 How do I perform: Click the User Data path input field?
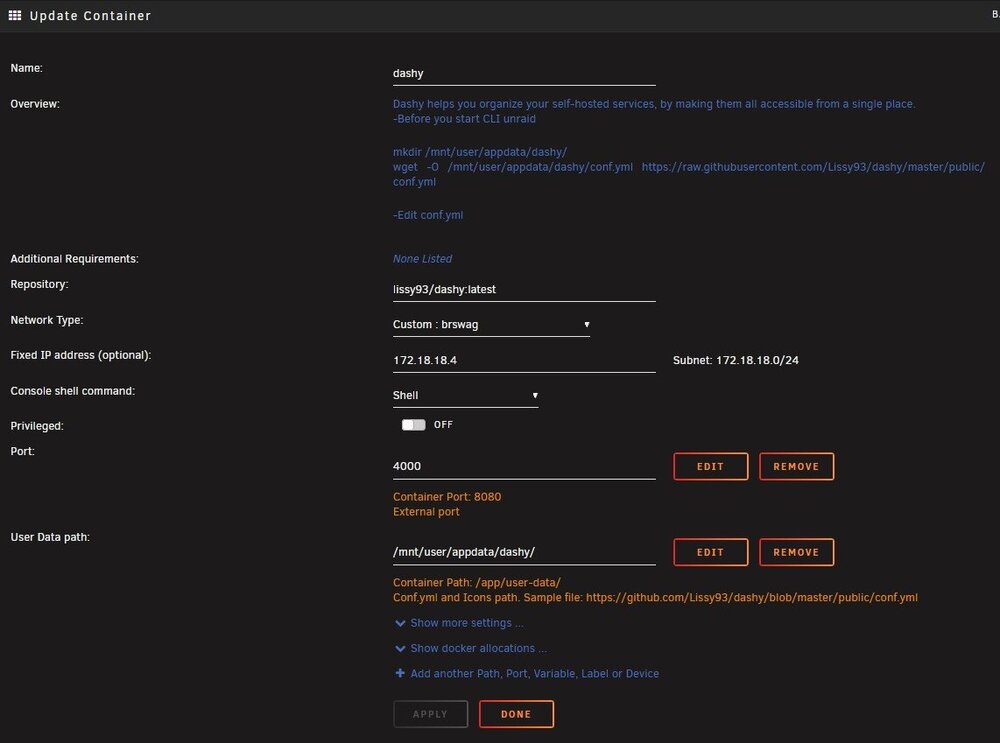point(524,552)
